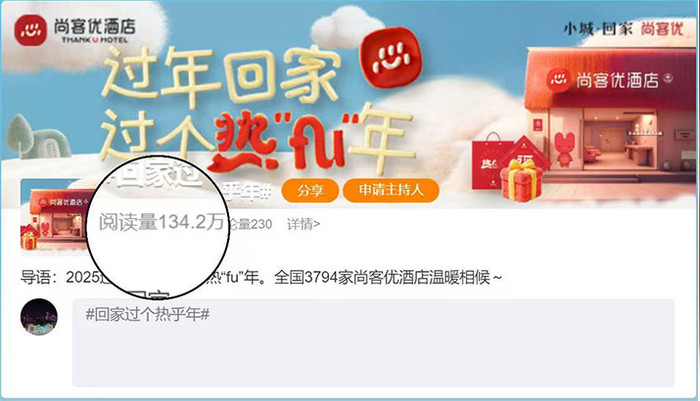Expand topic details via 详情> link
The height and width of the screenshot is (401, 700).
[x=304, y=224]
